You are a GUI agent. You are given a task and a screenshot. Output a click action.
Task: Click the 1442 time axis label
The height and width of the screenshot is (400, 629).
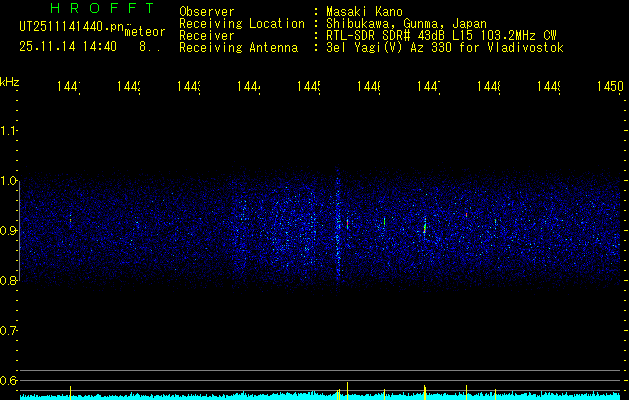coord(128,87)
